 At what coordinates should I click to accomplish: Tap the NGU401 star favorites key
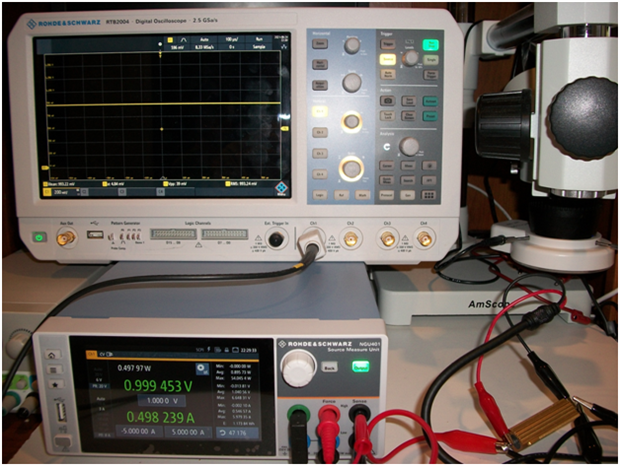55,384
